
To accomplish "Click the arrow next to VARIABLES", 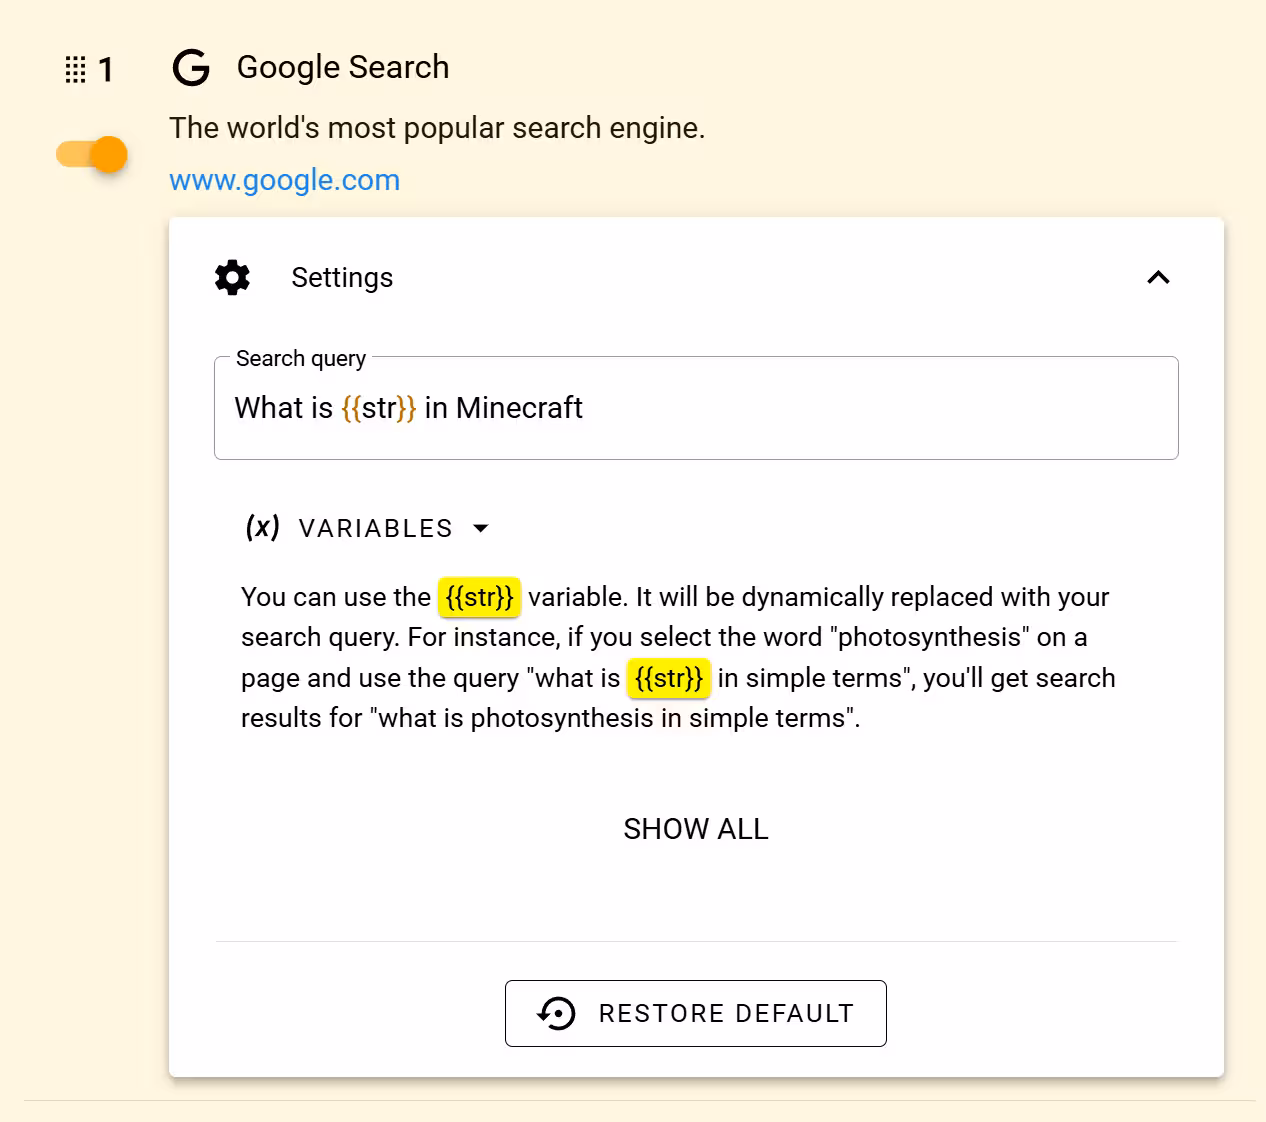I will pos(481,528).
